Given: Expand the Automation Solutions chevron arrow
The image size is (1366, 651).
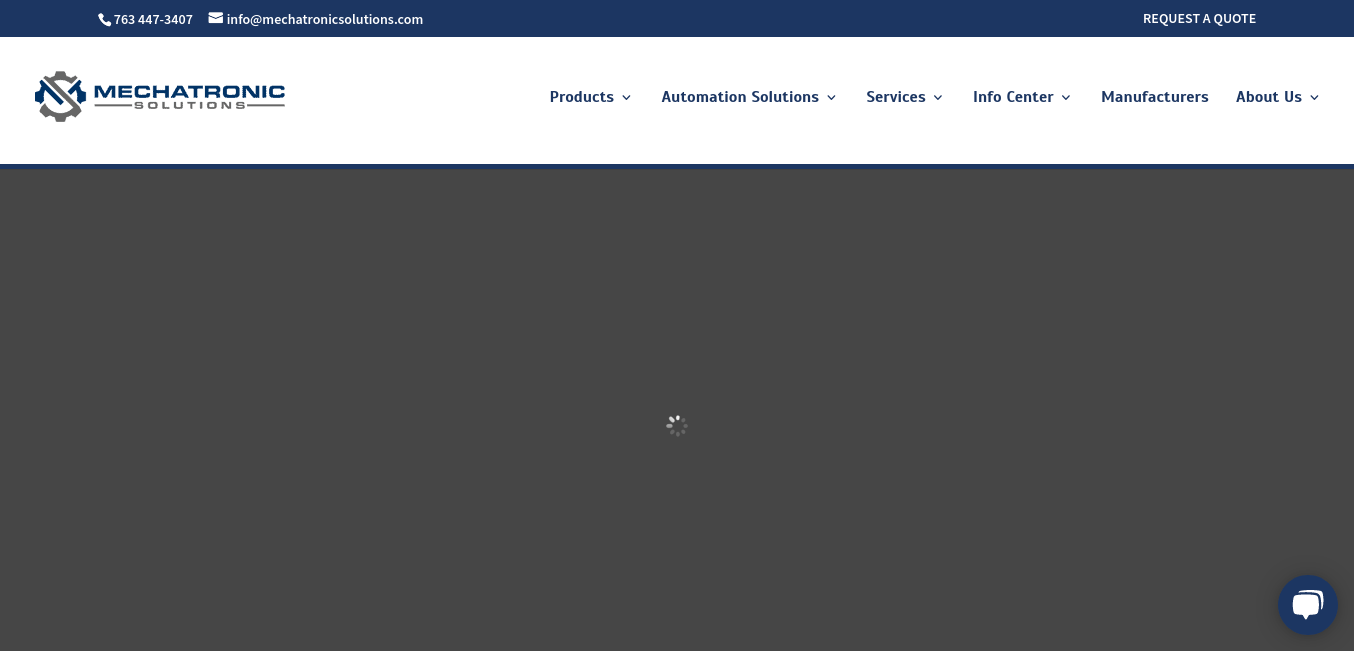Looking at the screenshot, I should tap(831, 98).
